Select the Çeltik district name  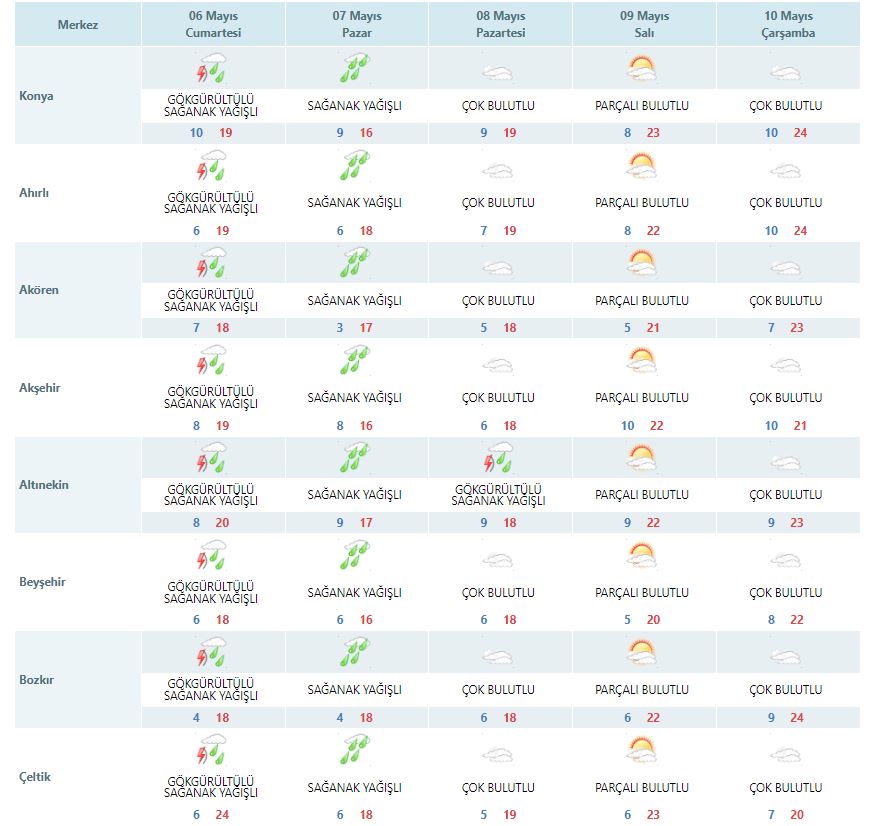(34, 777)
